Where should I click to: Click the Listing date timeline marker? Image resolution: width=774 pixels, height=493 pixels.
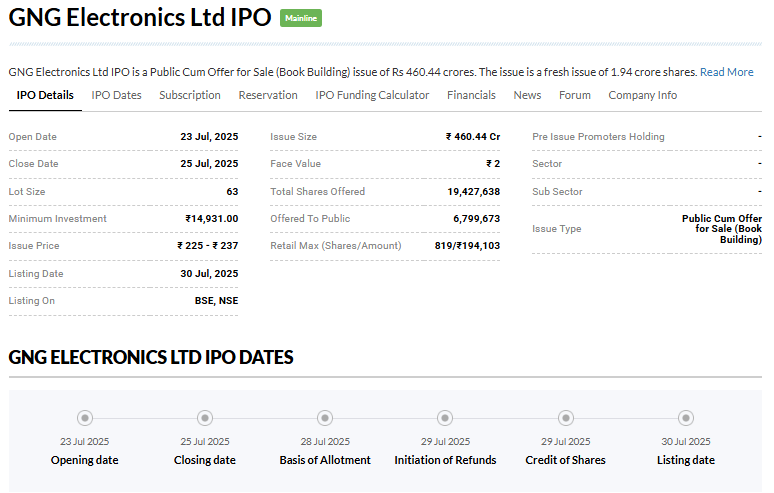pyautogui.click(x=686, y=418)
